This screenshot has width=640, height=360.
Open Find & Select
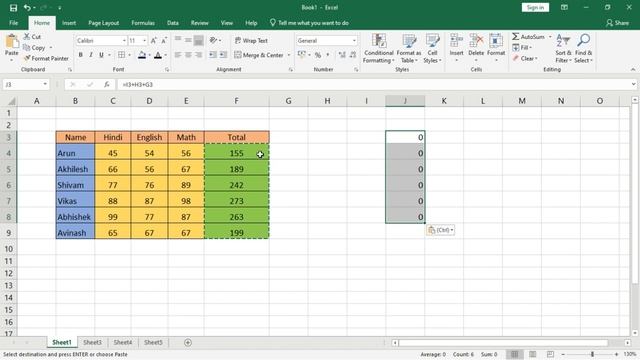[x=584, y=48]
